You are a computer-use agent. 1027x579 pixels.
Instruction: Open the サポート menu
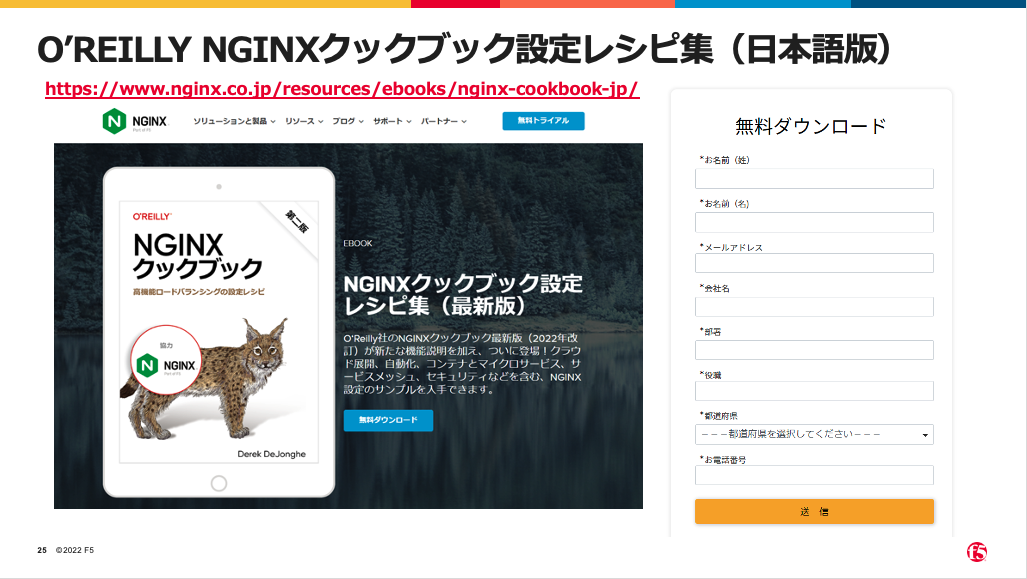392,121
